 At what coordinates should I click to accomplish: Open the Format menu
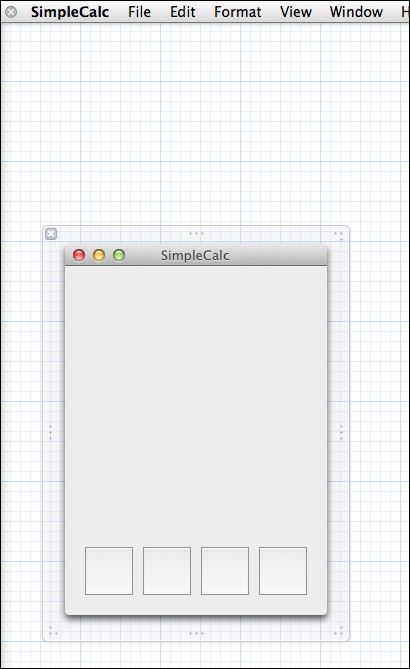tap(238, 12)
